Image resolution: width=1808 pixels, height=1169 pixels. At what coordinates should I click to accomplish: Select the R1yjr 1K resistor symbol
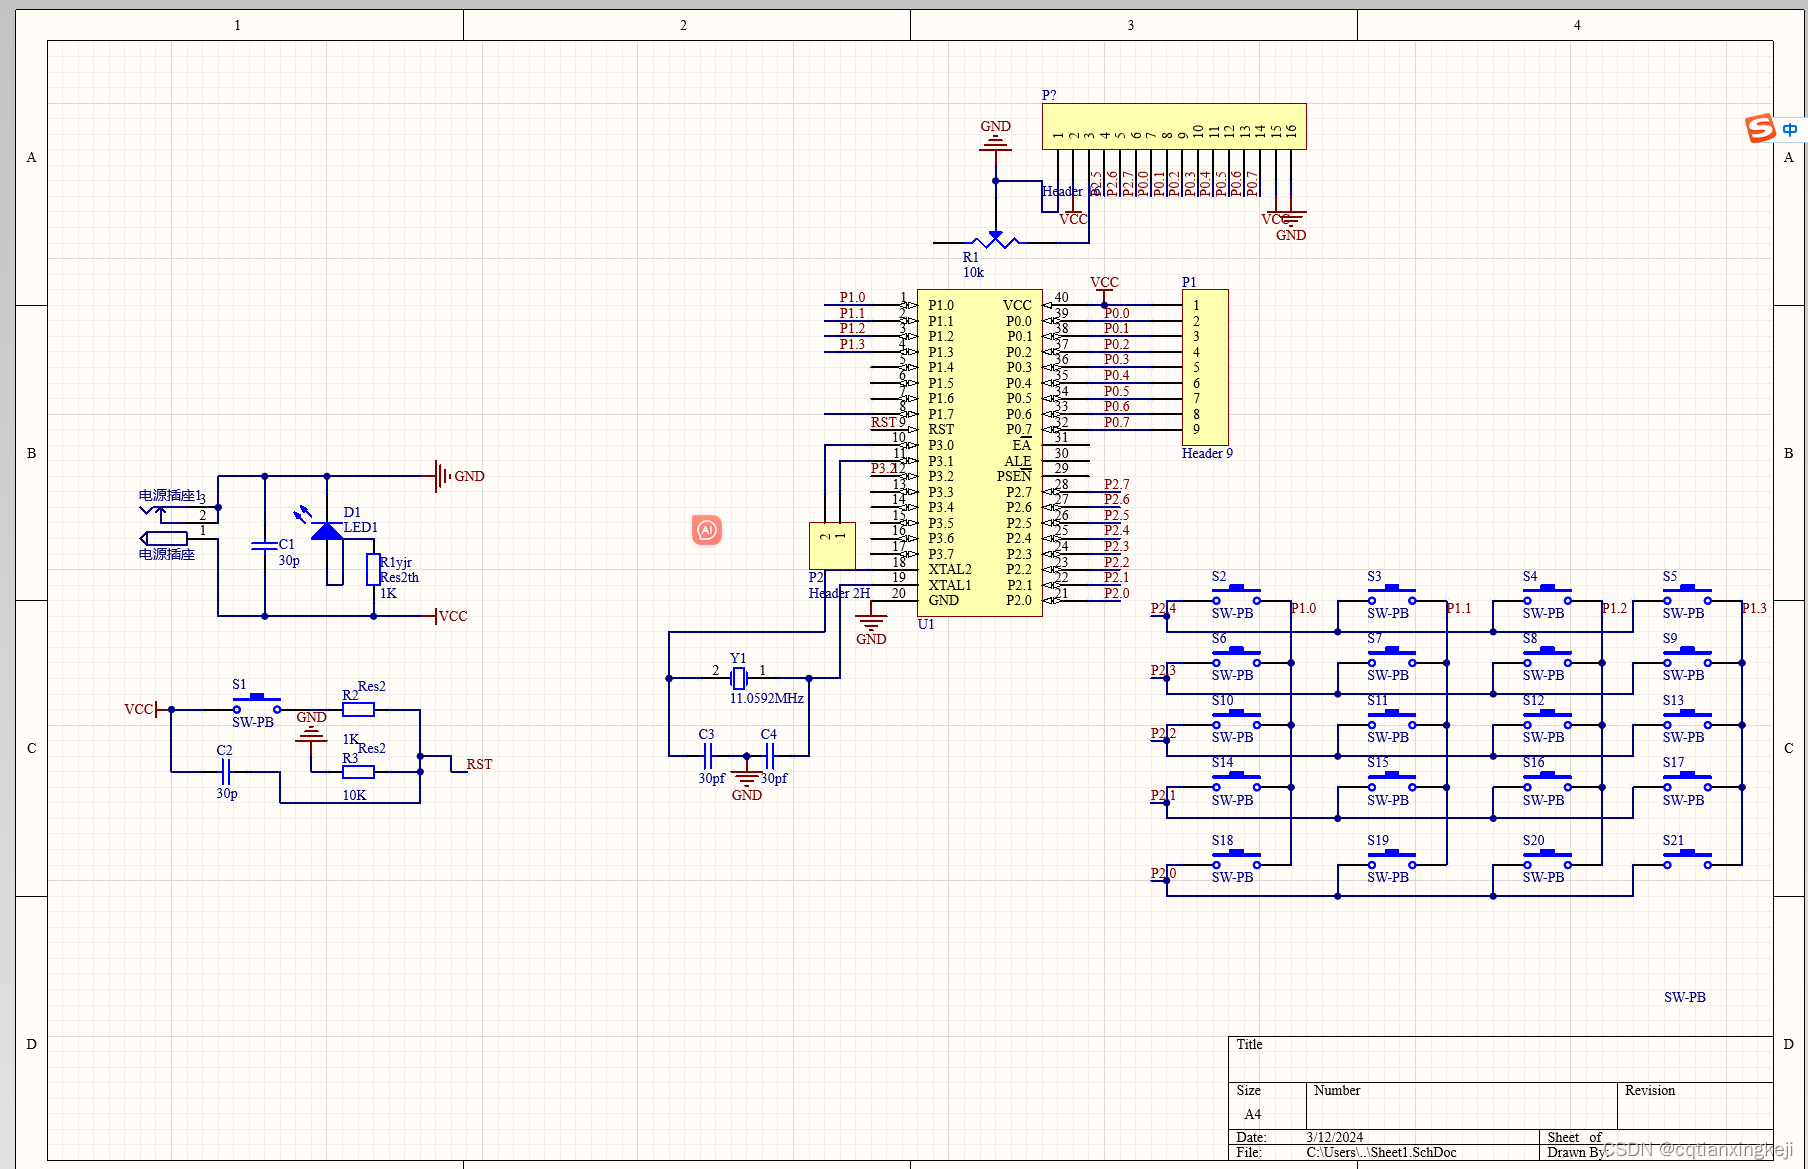click(373, 569)
